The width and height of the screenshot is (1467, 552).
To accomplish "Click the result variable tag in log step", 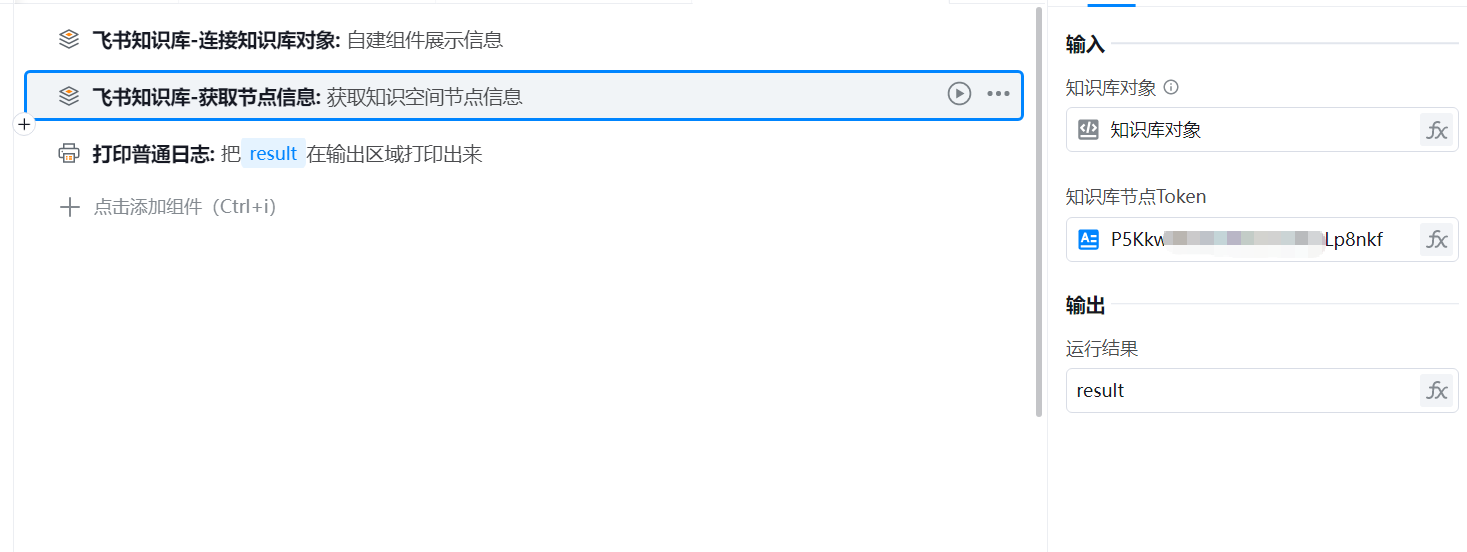I will coord(273,154).
